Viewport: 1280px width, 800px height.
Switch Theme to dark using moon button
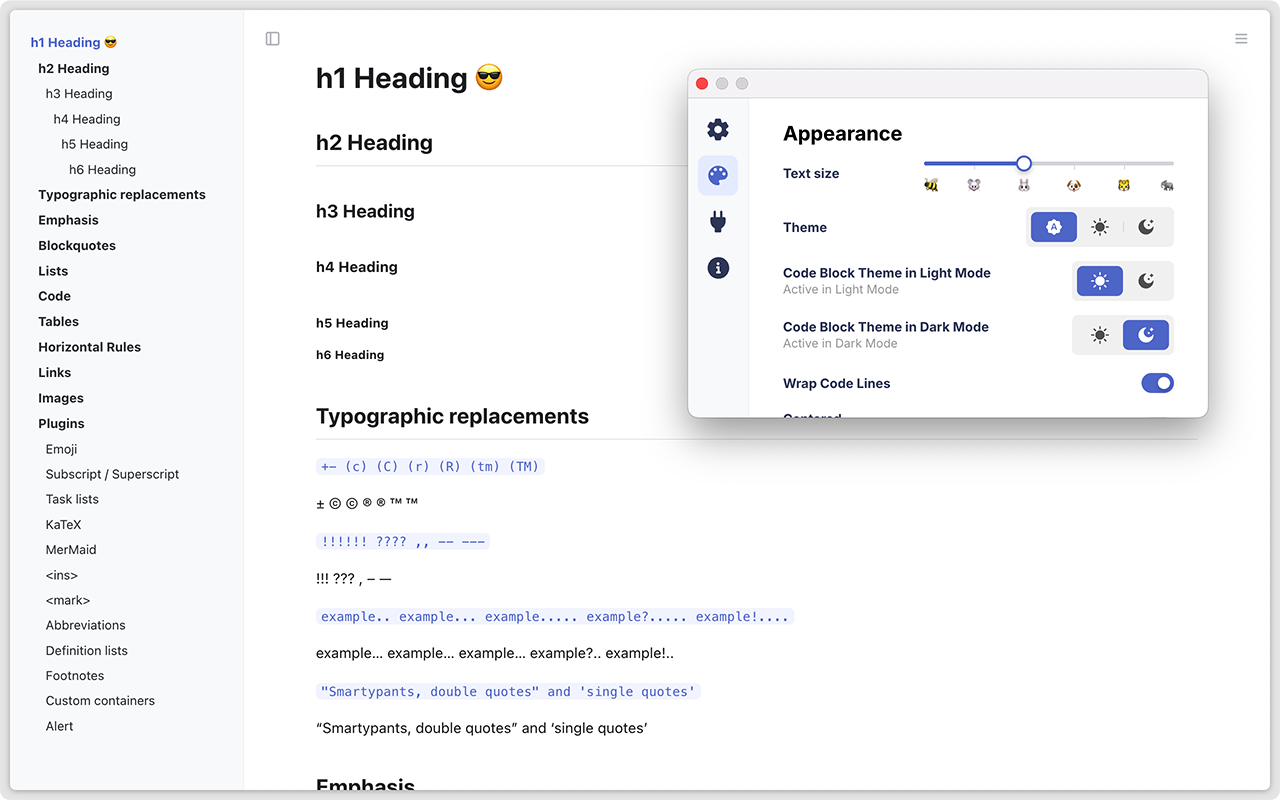coord(1145,227)
